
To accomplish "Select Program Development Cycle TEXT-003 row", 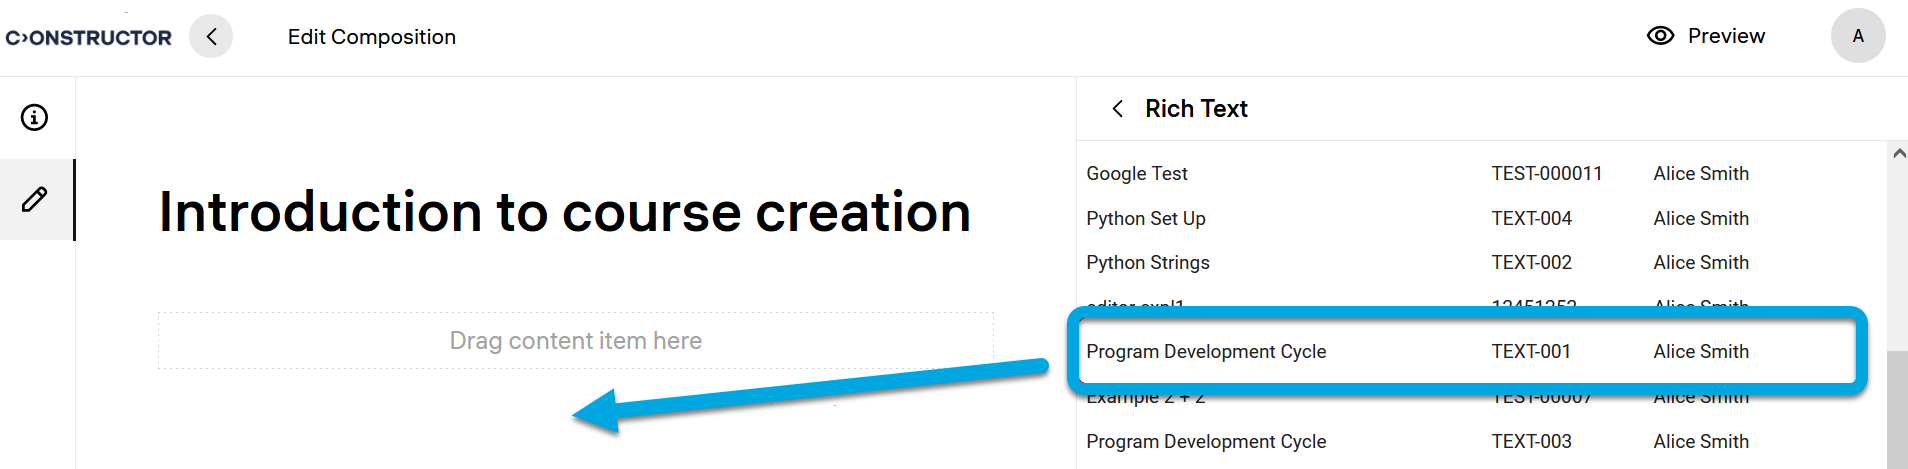I will pos(1206,442).
